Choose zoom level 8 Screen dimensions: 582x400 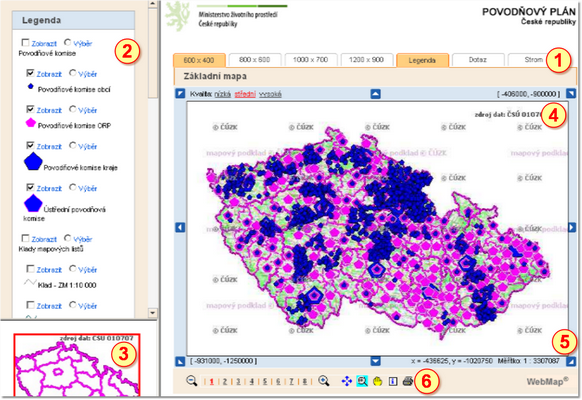[305, 381]
